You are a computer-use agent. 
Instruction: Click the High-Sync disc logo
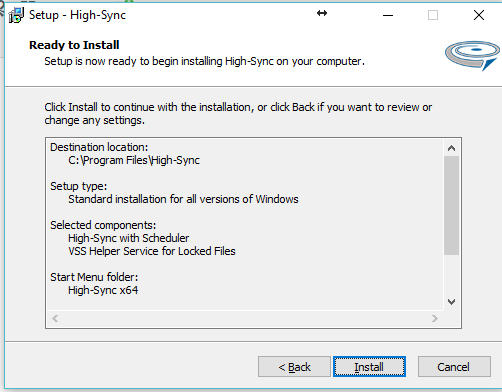point(472,55)
